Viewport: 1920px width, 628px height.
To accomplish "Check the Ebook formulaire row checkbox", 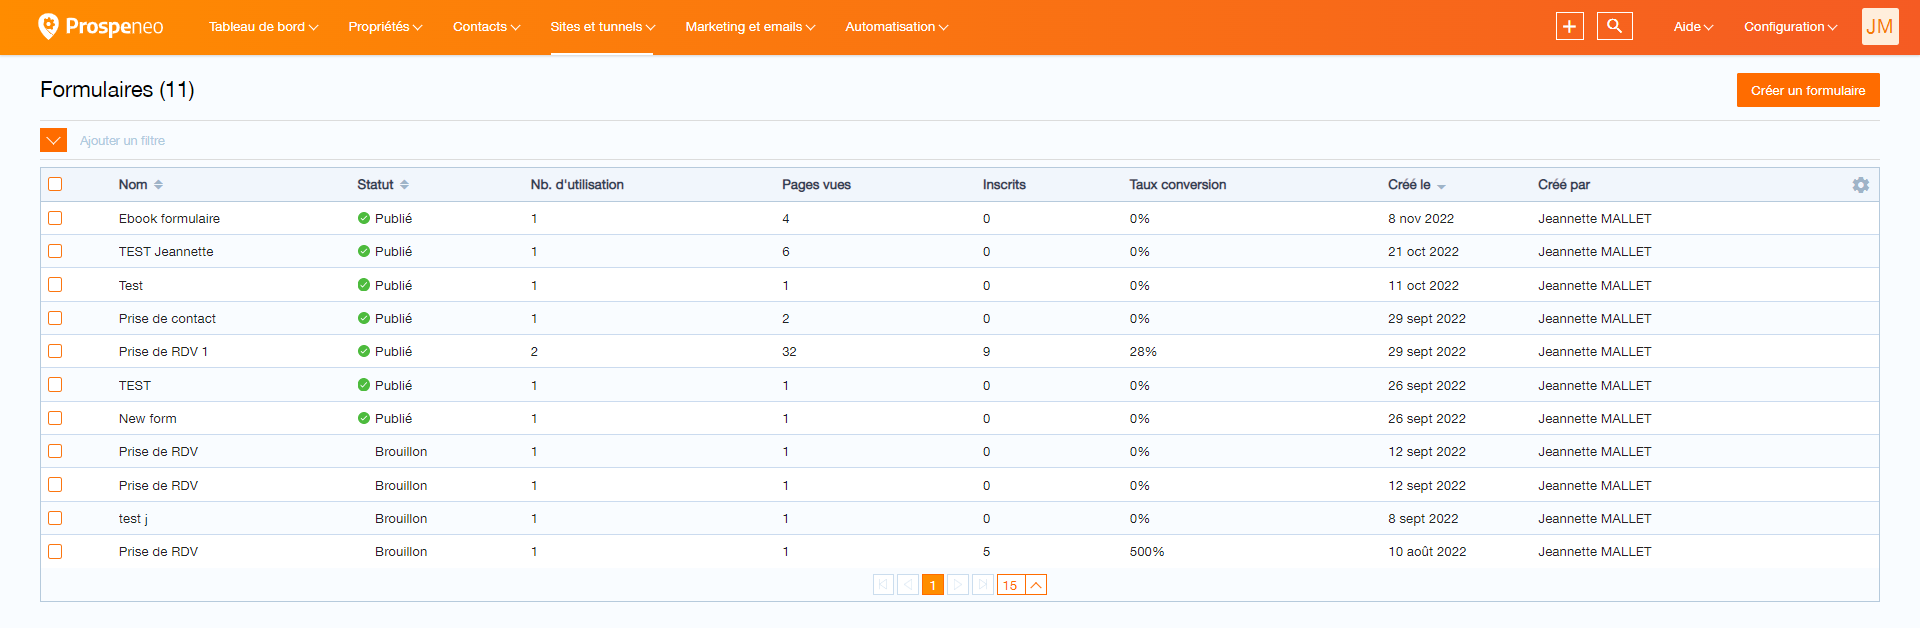I will click(55, 218).
